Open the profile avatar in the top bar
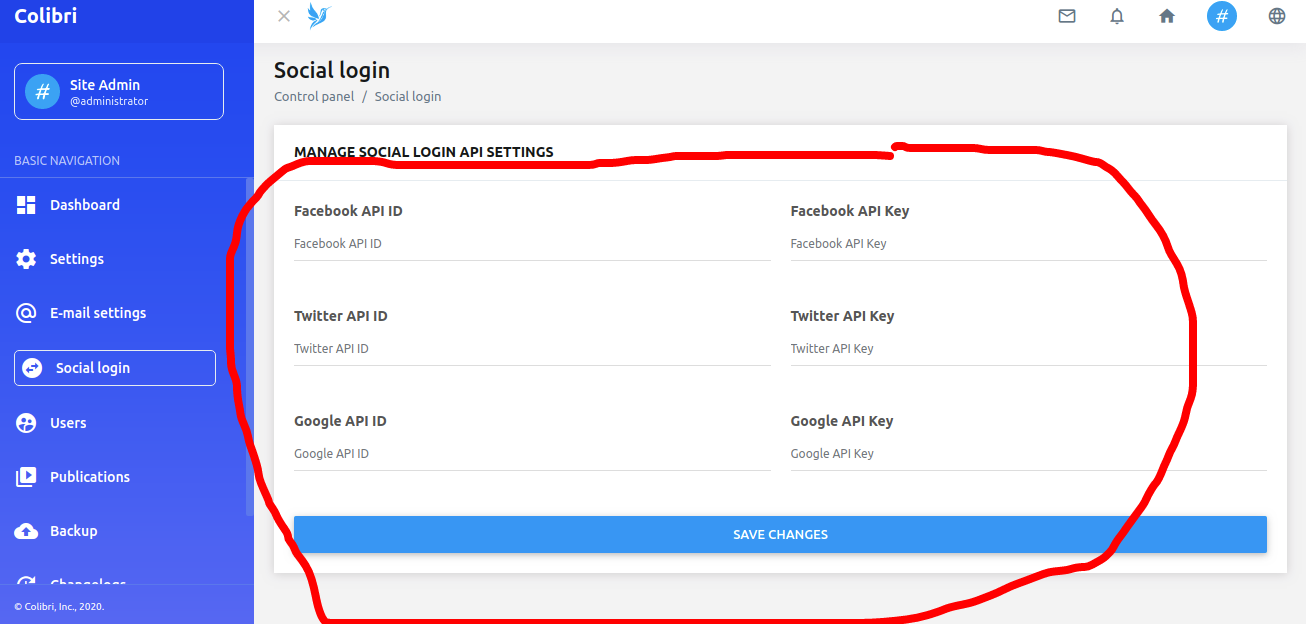The height and width of the screenshot is (624, 1306). pyautogui.click(x=1222, y=16)
